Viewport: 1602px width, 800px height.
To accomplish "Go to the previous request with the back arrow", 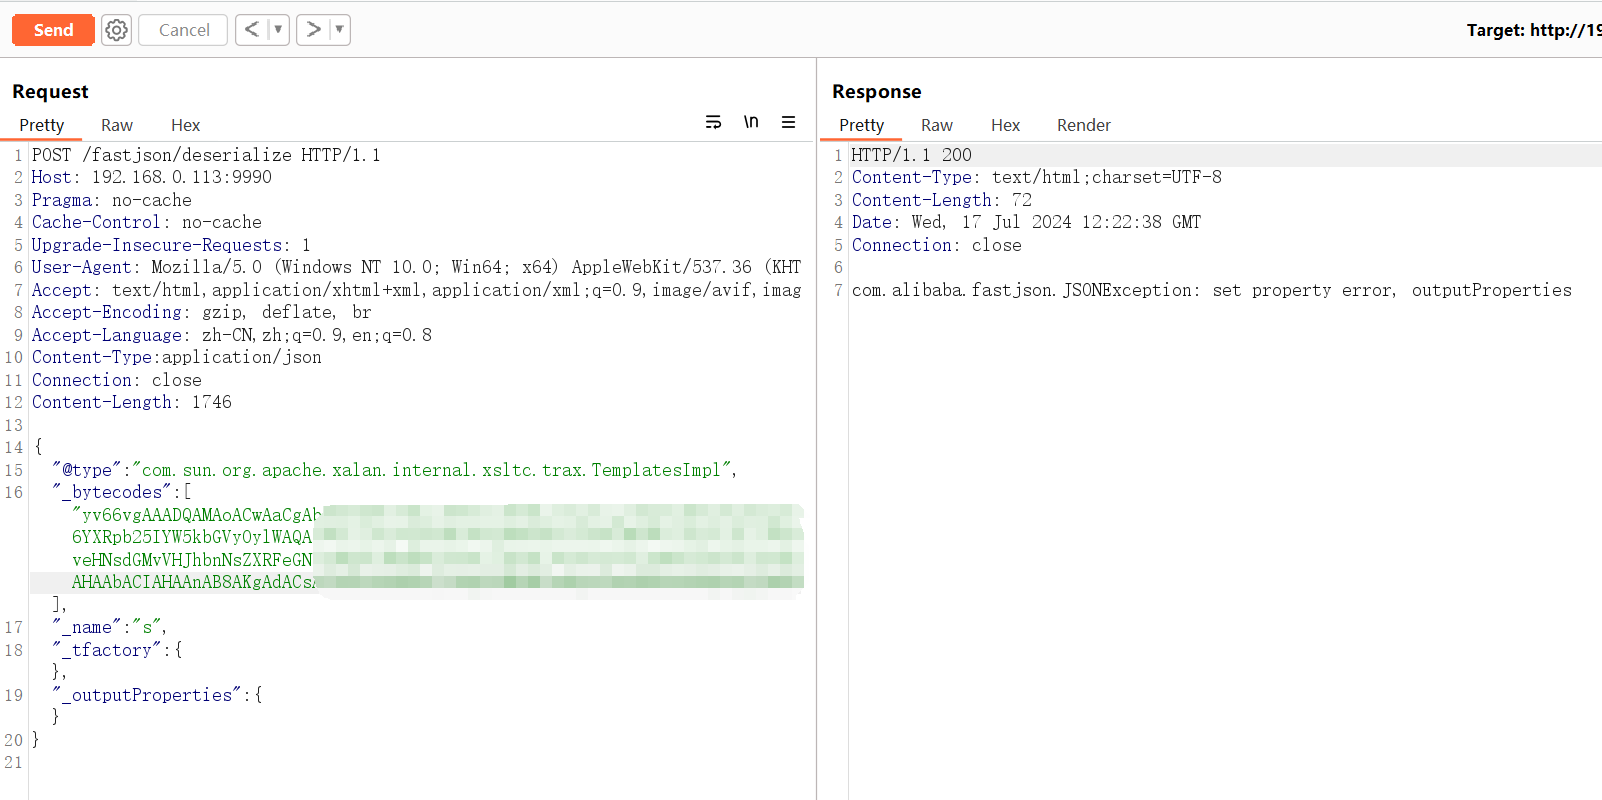I will 252,30.
